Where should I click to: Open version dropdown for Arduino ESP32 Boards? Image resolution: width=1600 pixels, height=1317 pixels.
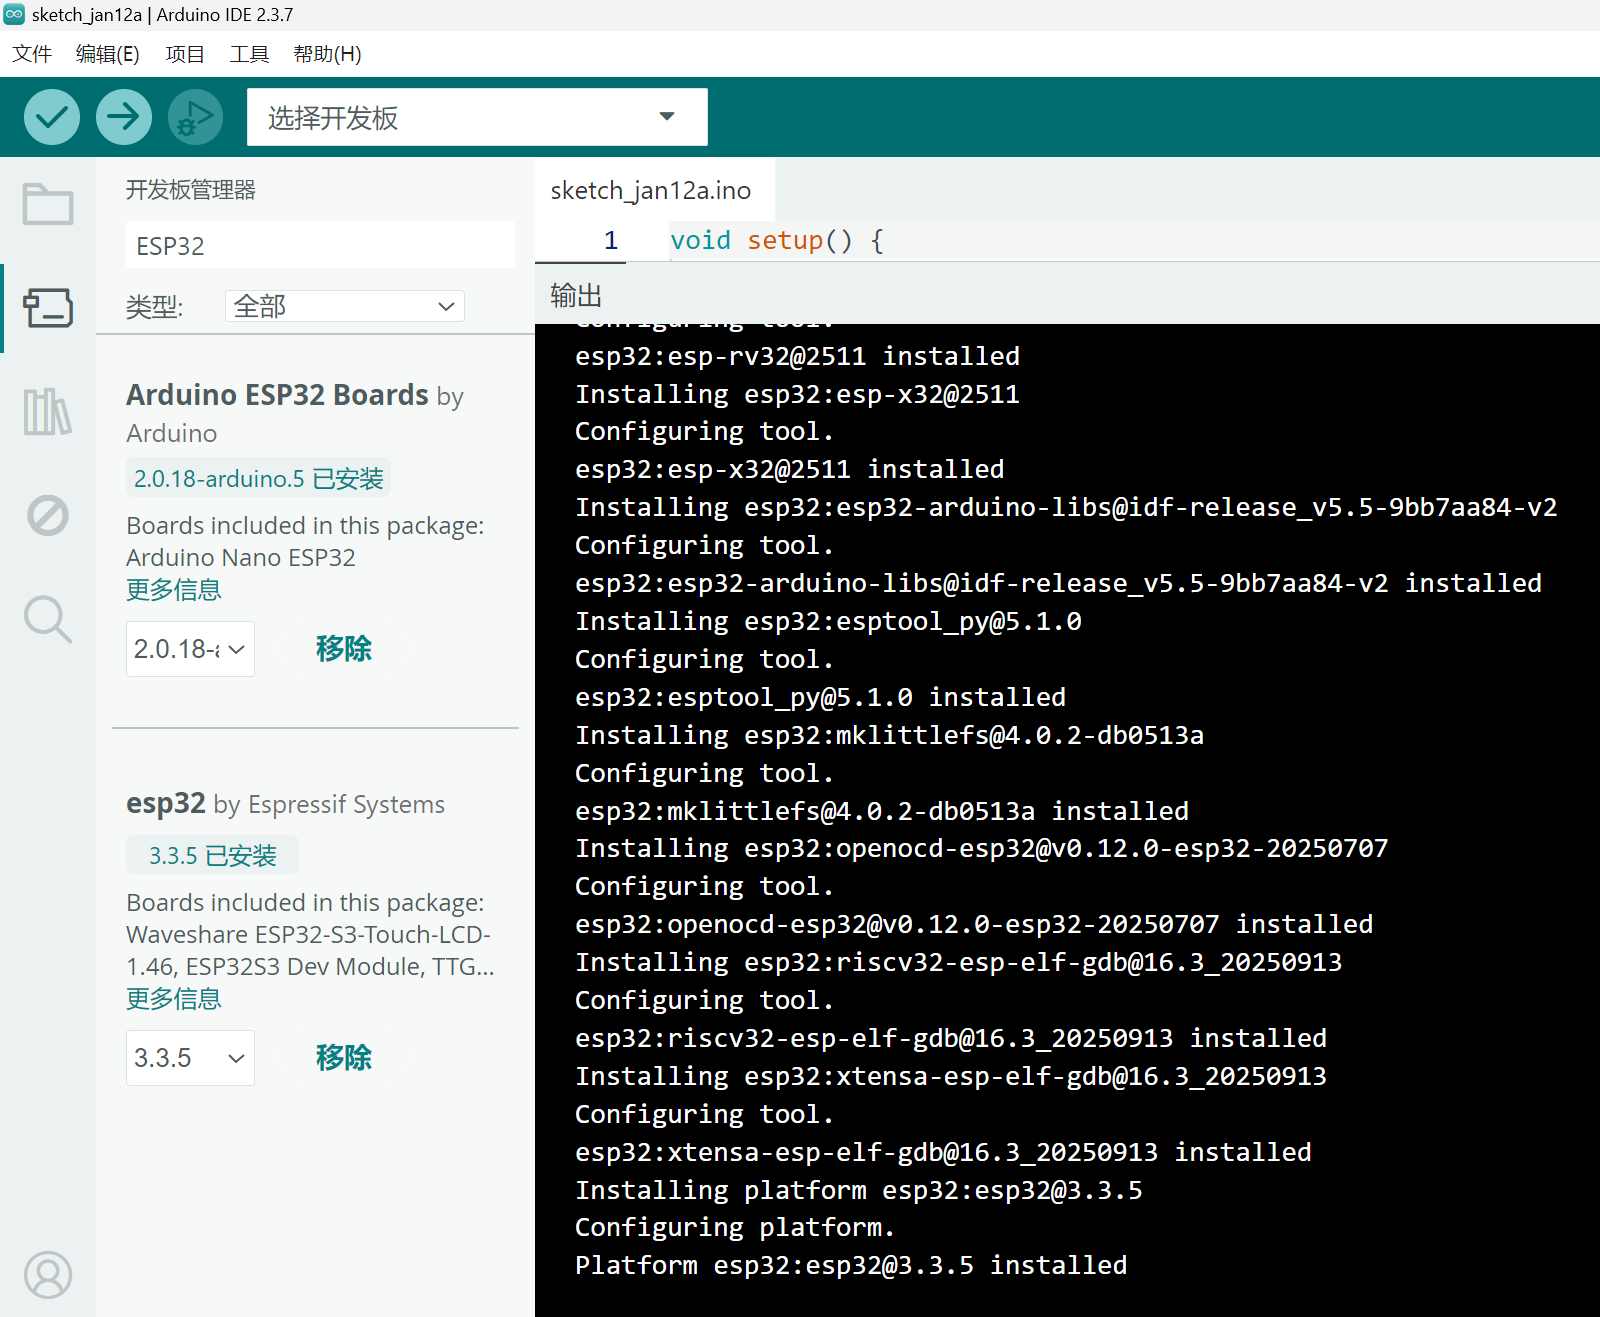(190, 649)
